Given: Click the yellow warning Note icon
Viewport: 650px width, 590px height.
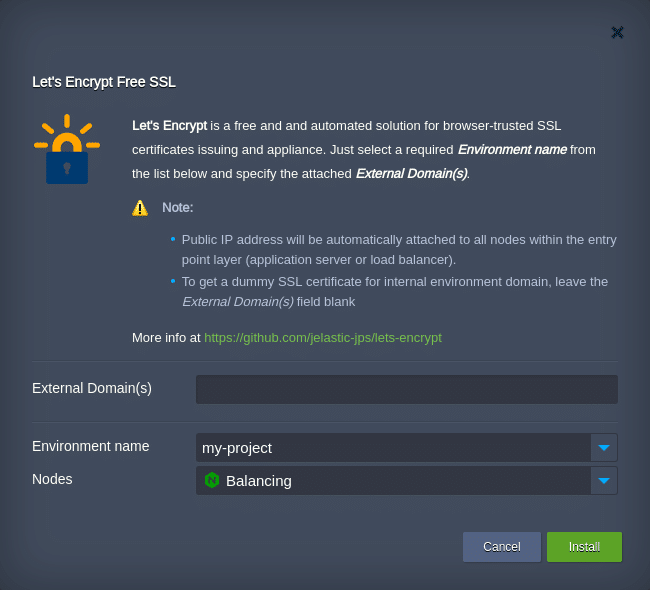Looking at the screenshot, I should [x=140, y=208].
